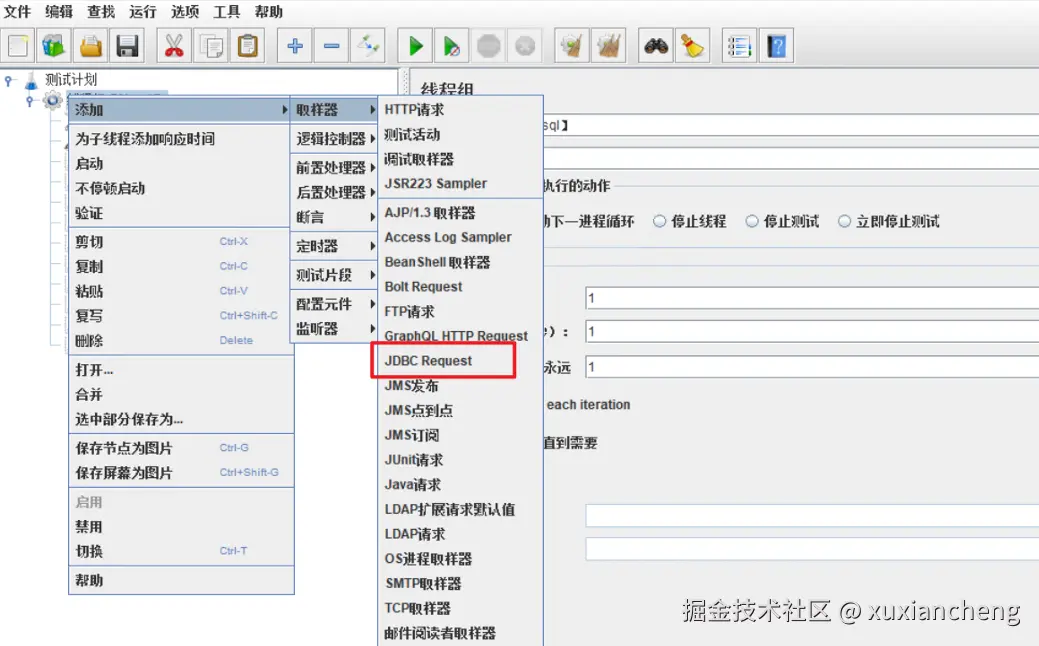Select JSR223 Sampler entry
Viewport: 1039px width, 646px height.
461,184
